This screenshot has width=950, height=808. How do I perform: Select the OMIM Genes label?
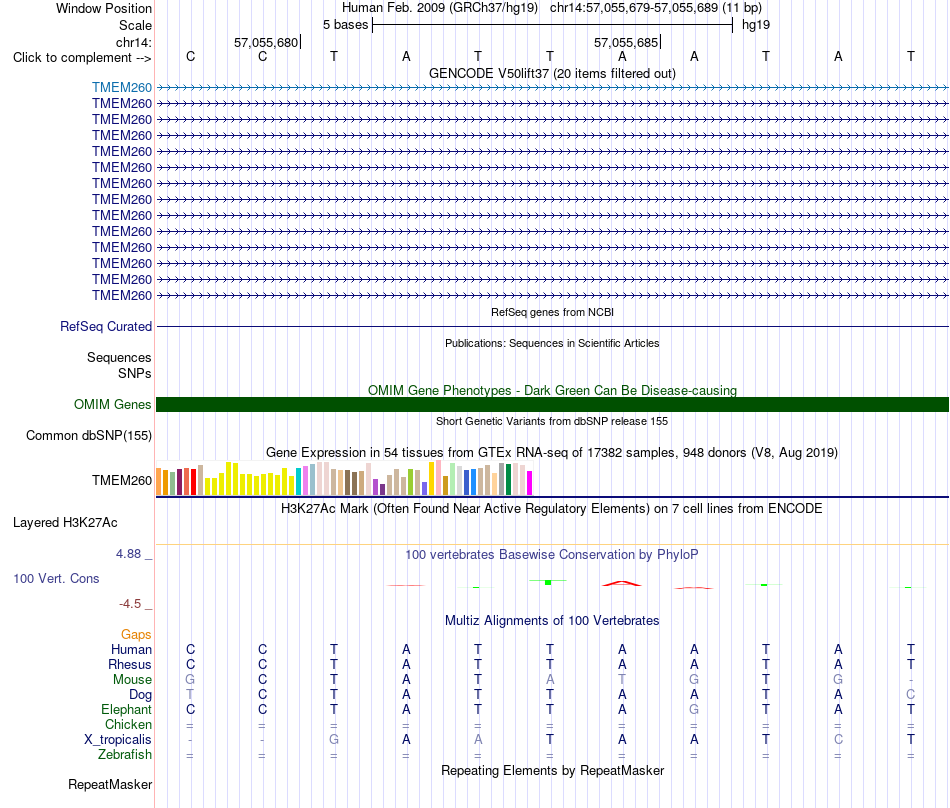pyautogui.click(x=112, y=405)
